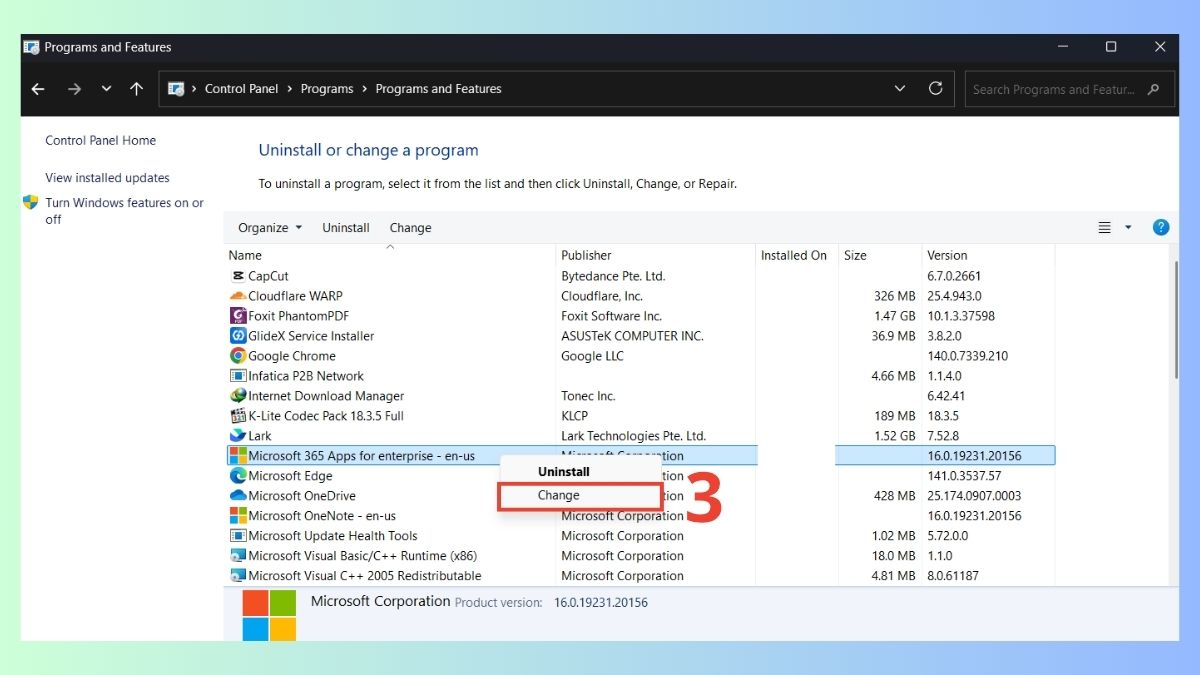Click the Microsoft Edge icon
Image resolution: width=1200 pixels, height=675 pixels.
click(238, 475)
